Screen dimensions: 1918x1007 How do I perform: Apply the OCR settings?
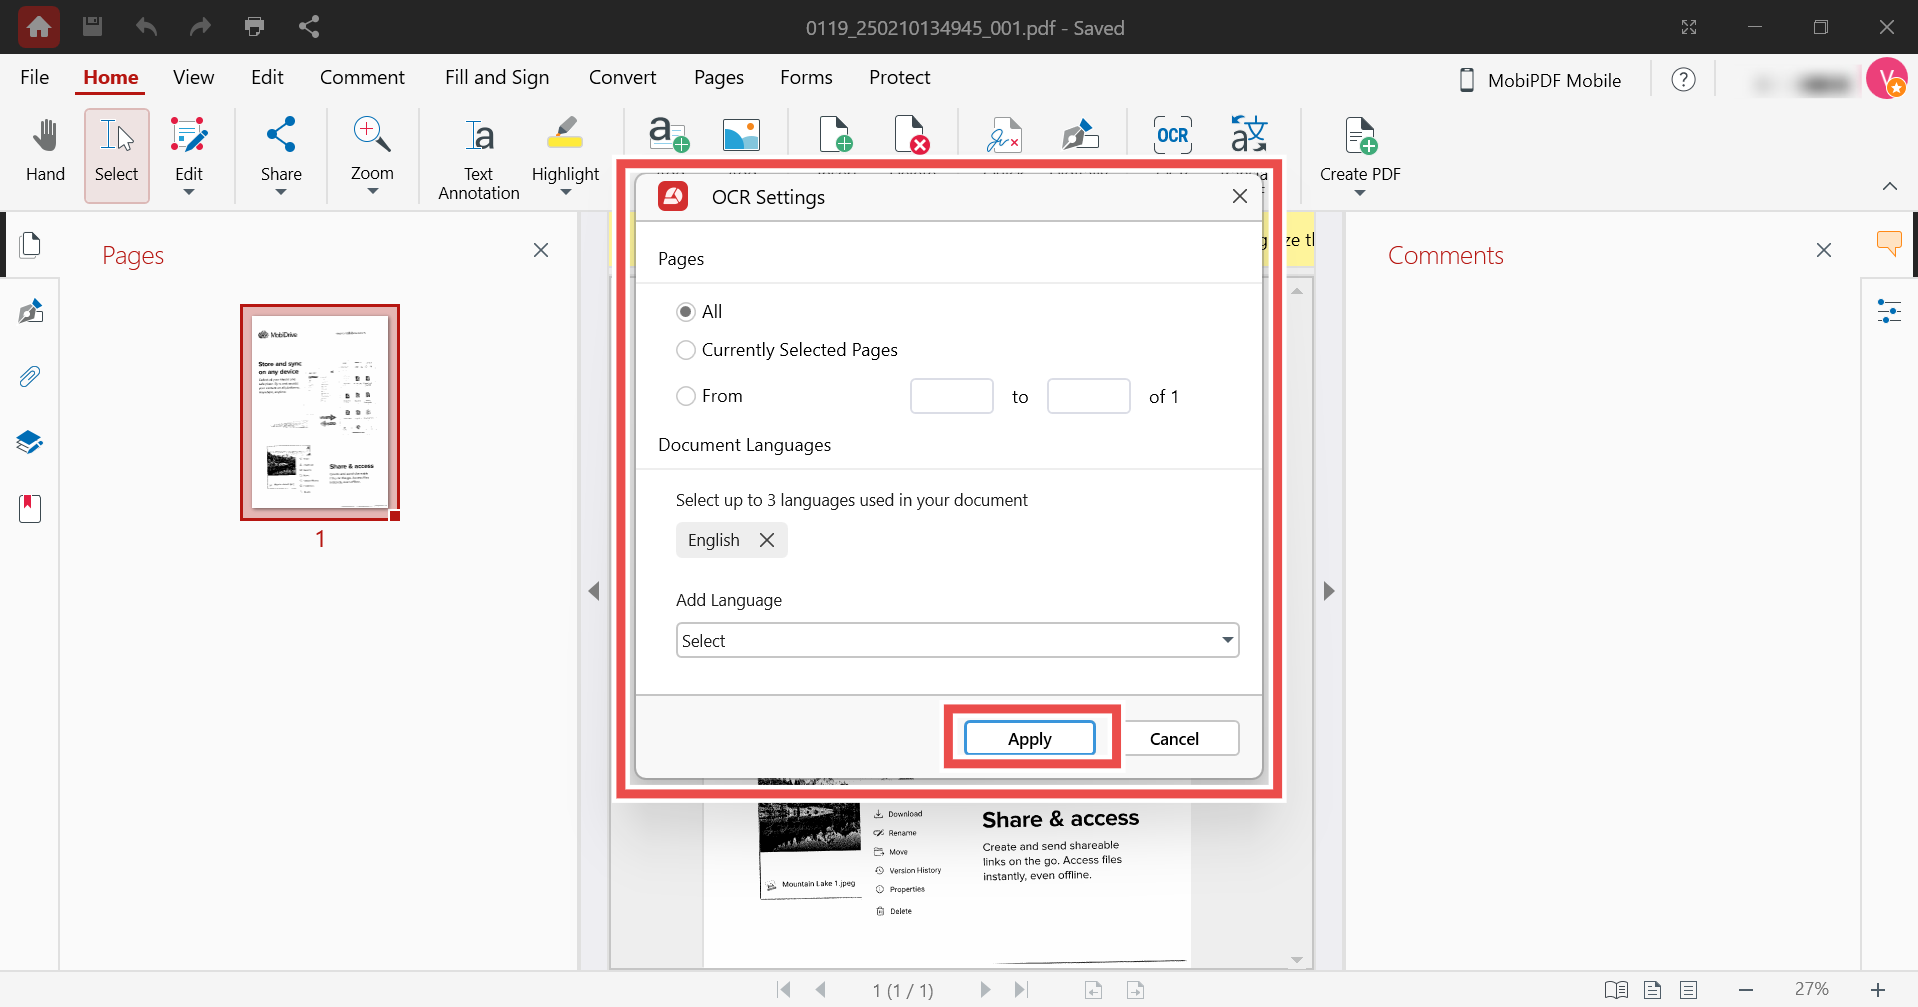[x=1029, y=738]
